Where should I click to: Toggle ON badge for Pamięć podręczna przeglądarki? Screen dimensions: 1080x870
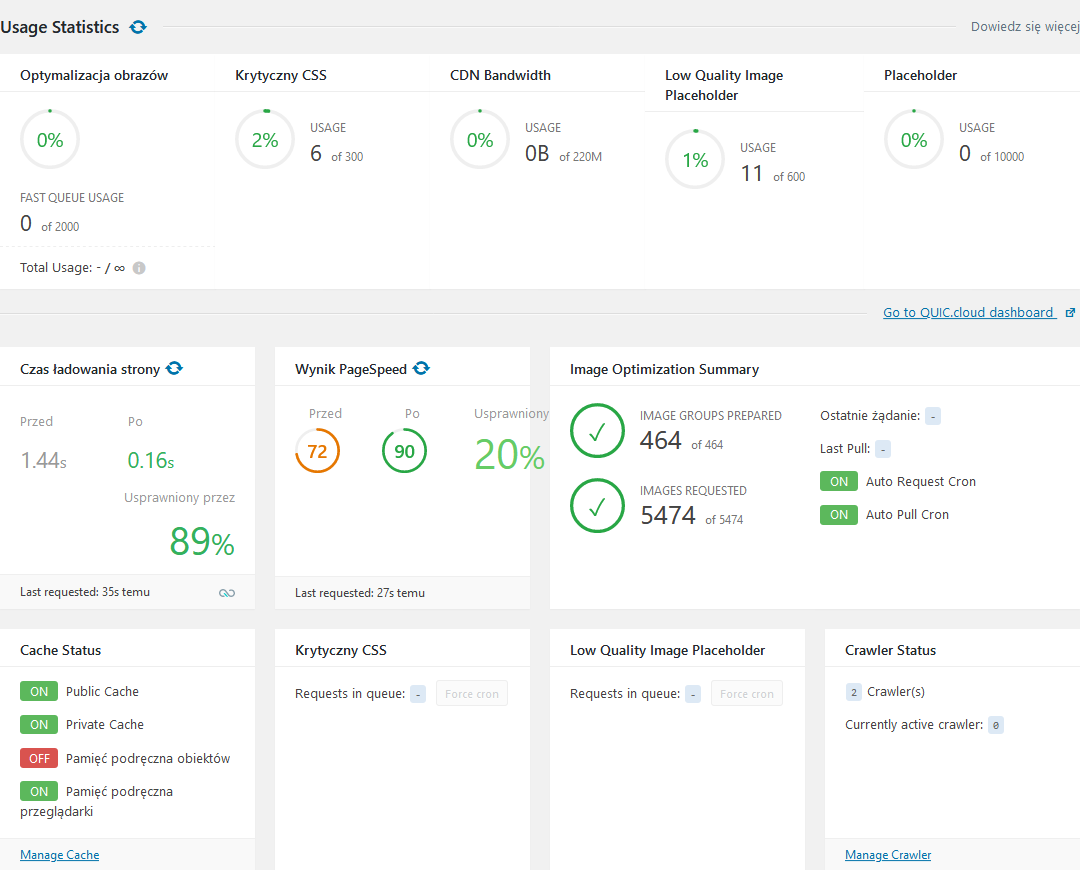[x=39, y=791]
